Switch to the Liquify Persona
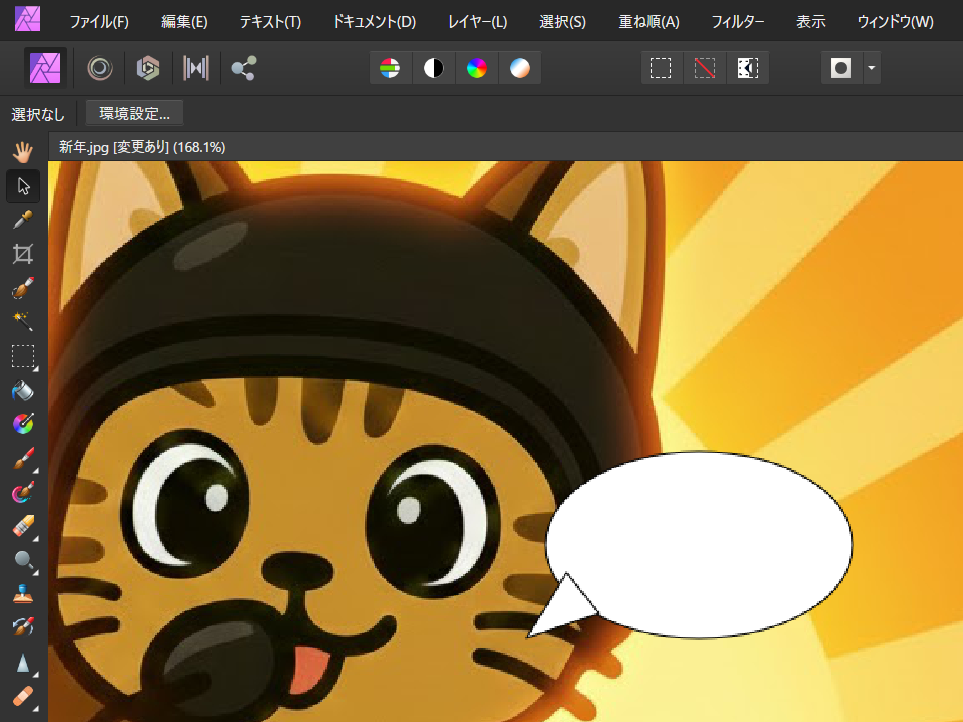This screenshot has height=722, width=963. (99, 68)
